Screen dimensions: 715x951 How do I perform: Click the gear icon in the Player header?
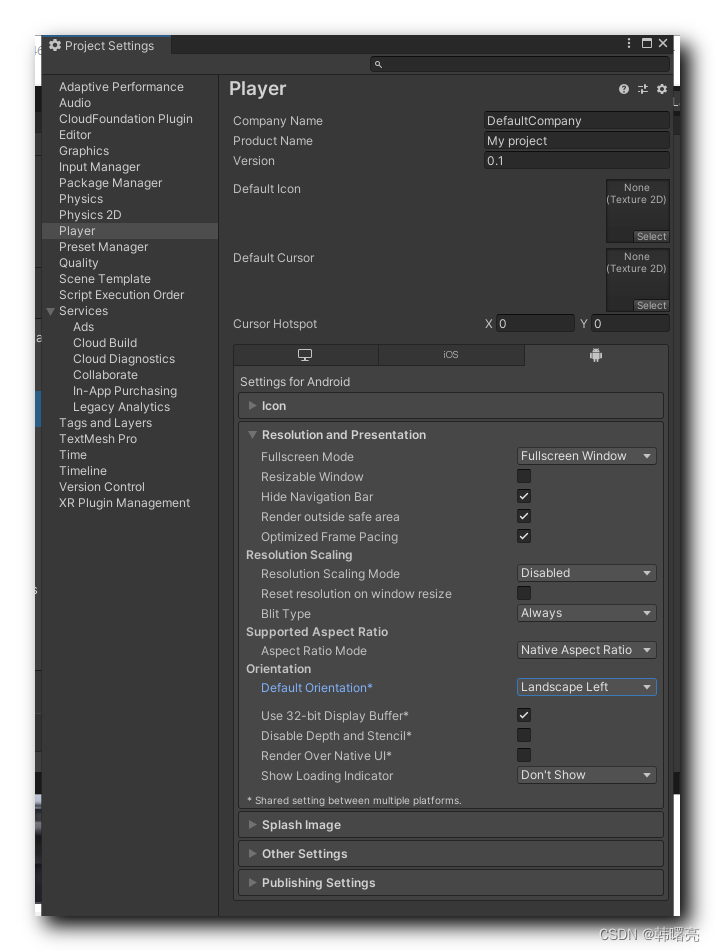click(661, 89)
